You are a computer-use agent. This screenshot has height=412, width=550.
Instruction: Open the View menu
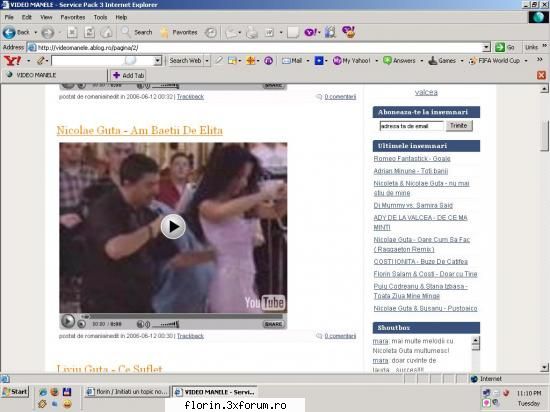[46, 17]
